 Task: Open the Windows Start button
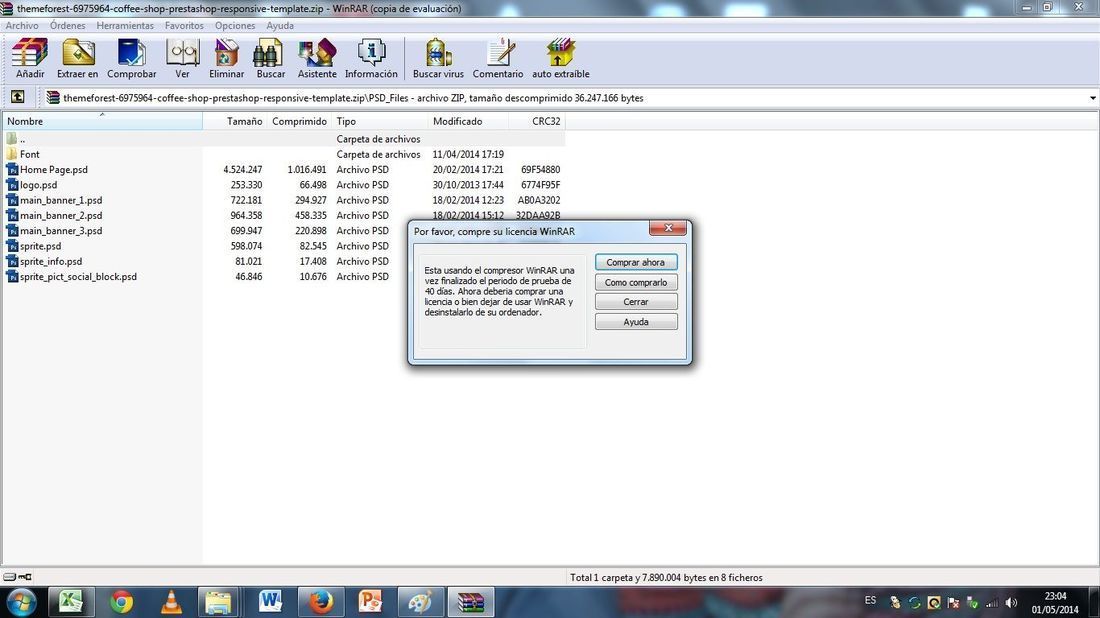click(x=22, y=603)
